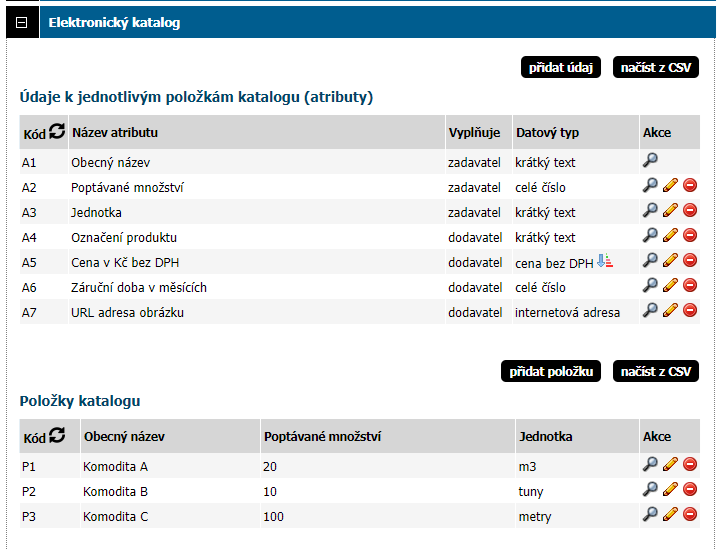
Task: Collapse the Elektronický katalog section
Action: pyautogui.click(x=22, y=22)
